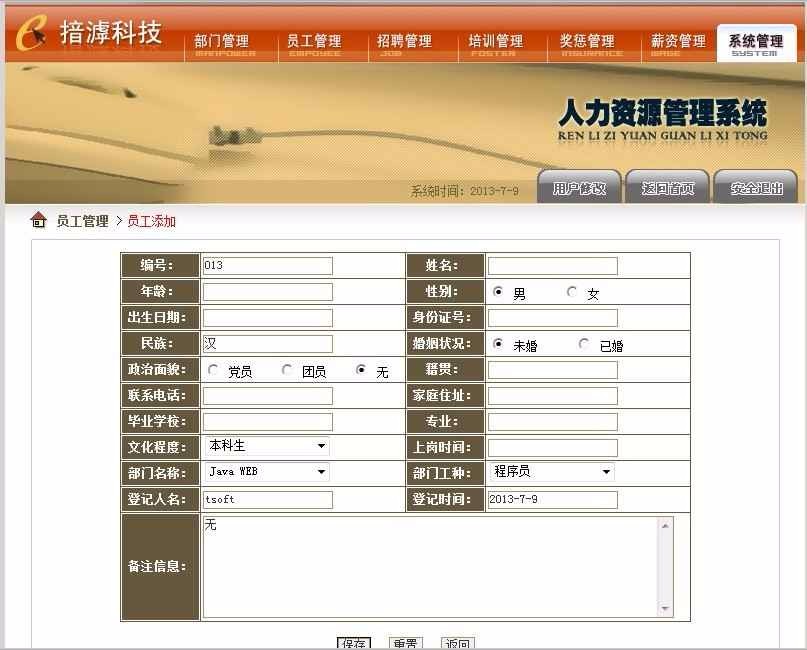
Task: Click the 返回首页 (return home) button
Action: (x=666, y=186)
